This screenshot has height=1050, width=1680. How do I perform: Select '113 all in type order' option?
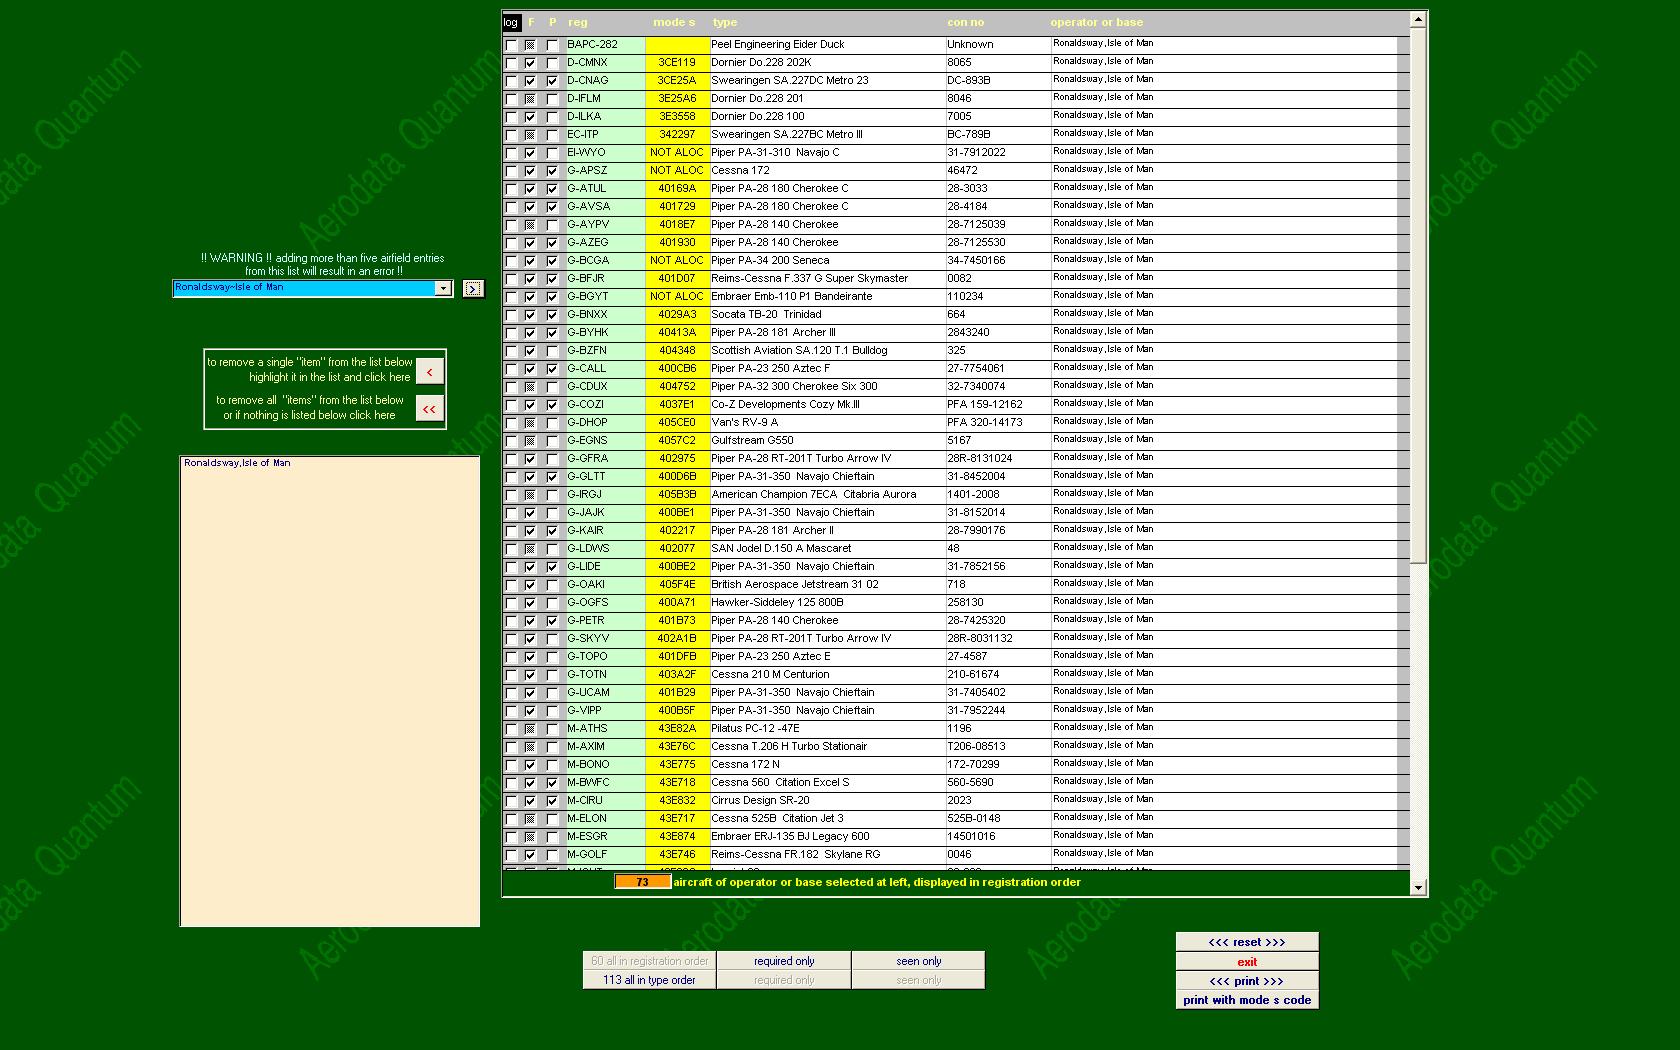coord(649,980)
